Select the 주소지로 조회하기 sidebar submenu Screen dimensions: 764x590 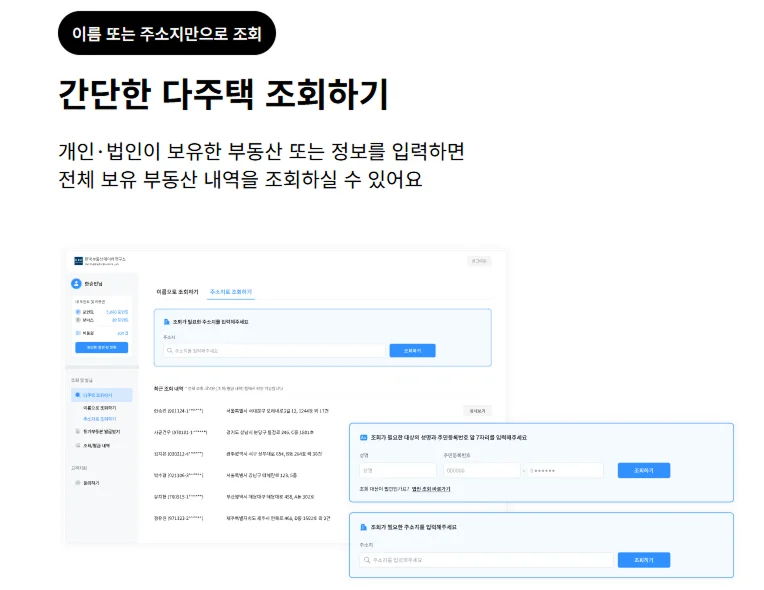99,419
